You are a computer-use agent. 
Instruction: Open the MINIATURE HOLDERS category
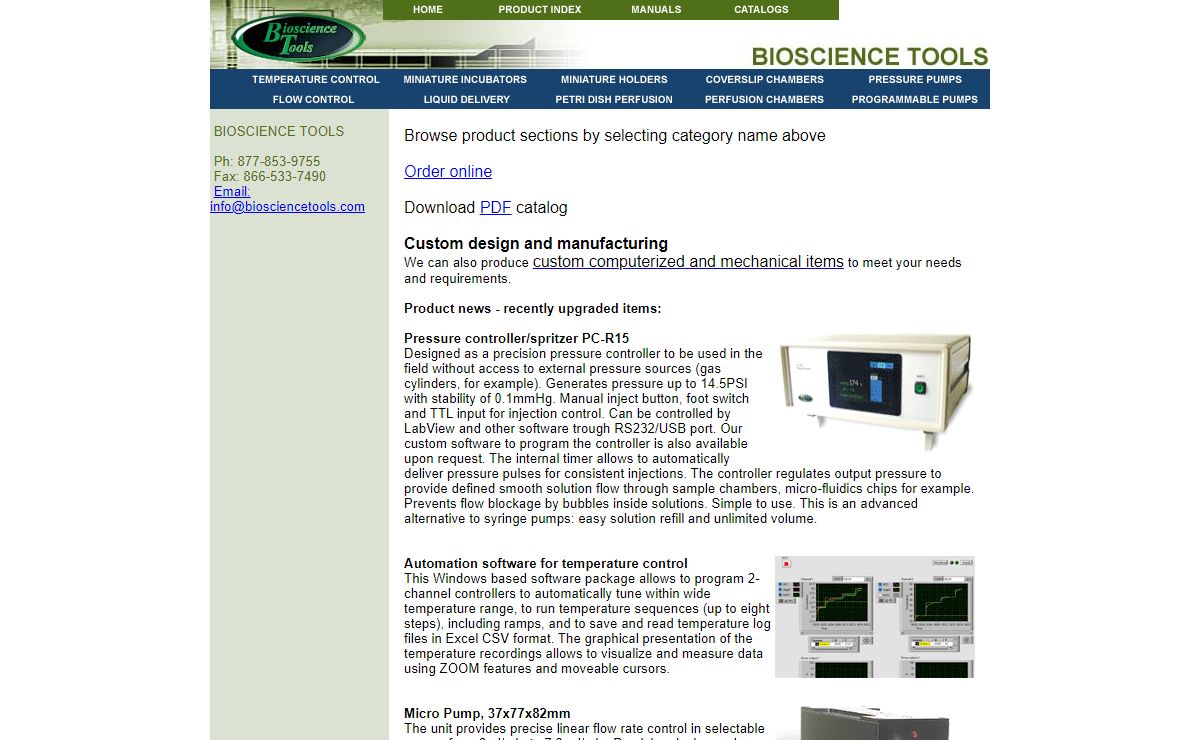[x=614, y=79]
